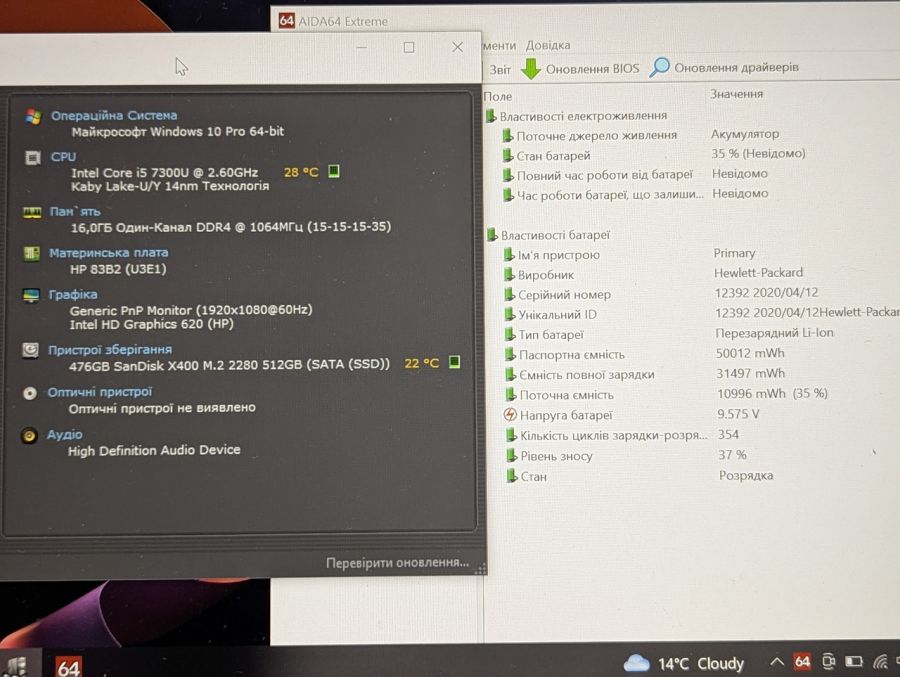Click the Материнська плата heading link
Image resolution: width=900 pixels, height=677 pixels.
pyautogui.click(x=108, y=253)
